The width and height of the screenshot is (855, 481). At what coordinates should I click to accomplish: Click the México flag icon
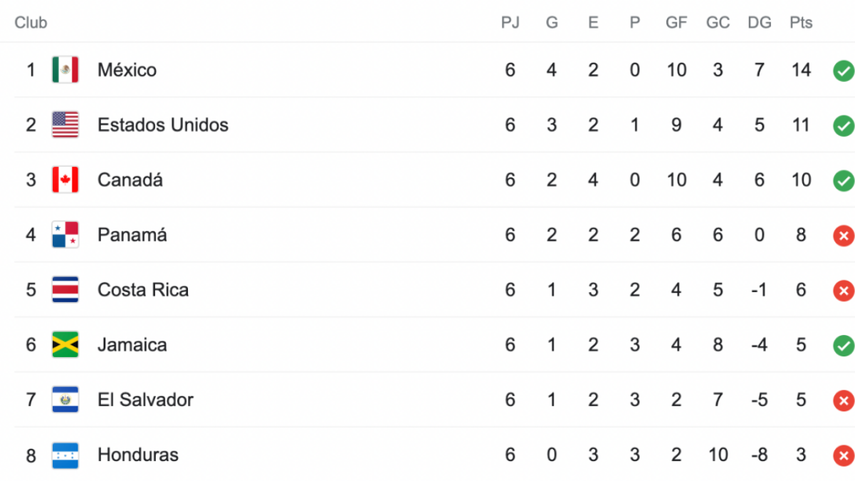(65, 70)
